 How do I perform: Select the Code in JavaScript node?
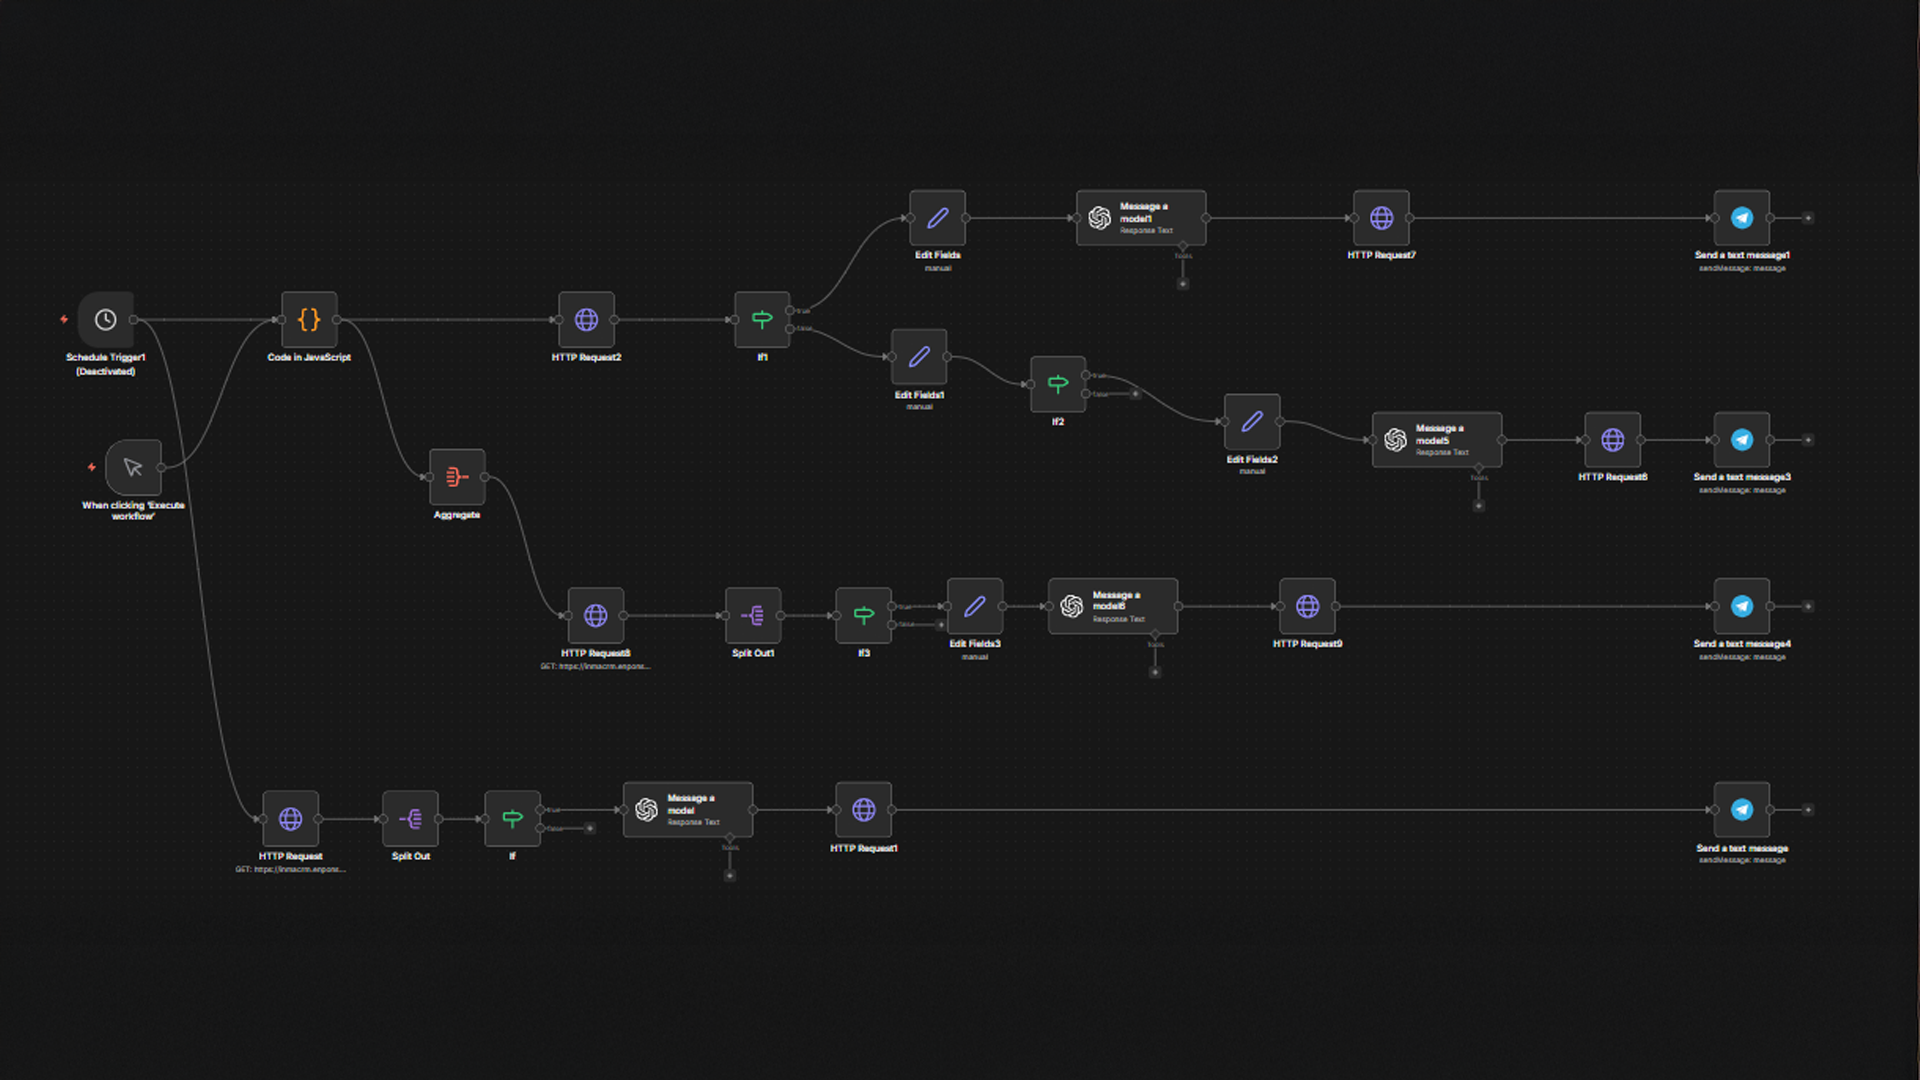pos(309,320)
